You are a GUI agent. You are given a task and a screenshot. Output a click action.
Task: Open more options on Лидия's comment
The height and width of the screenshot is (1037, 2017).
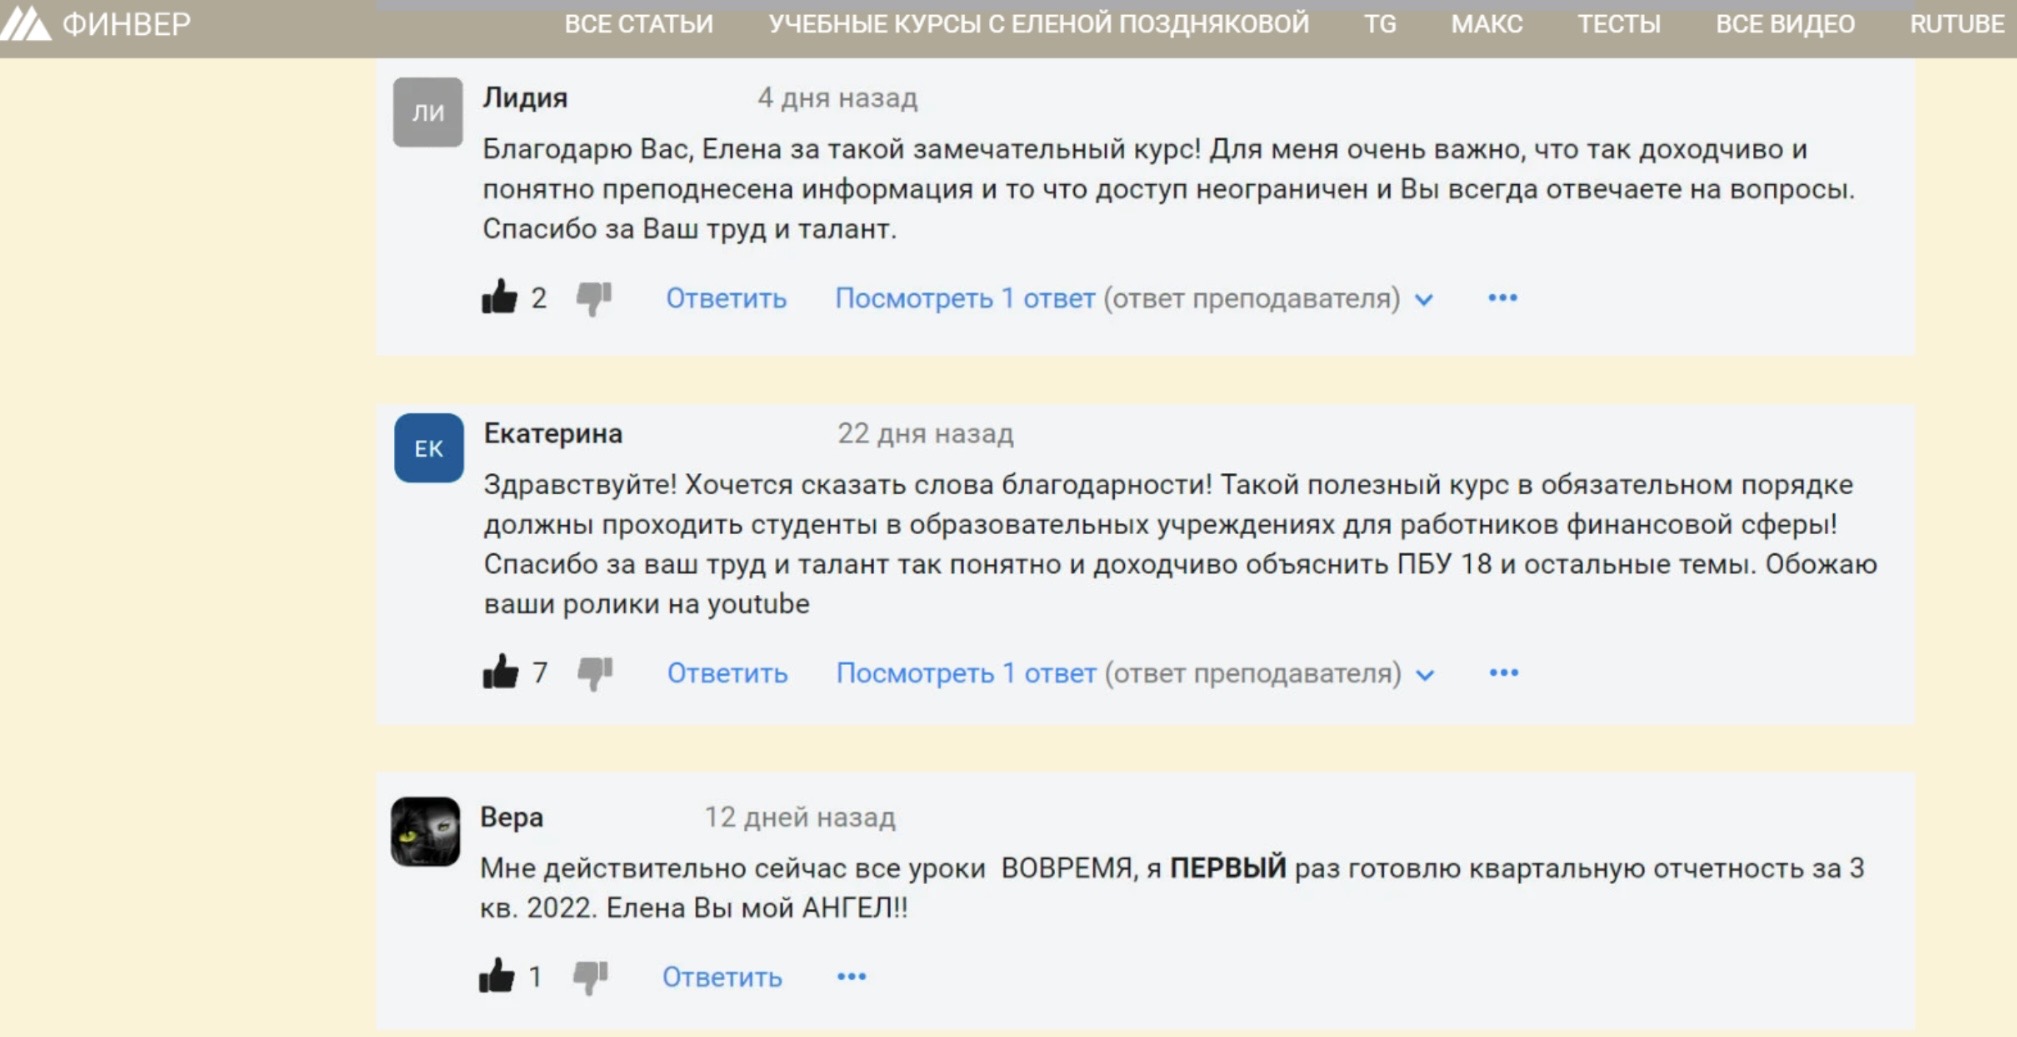[x=1502, y=298]
